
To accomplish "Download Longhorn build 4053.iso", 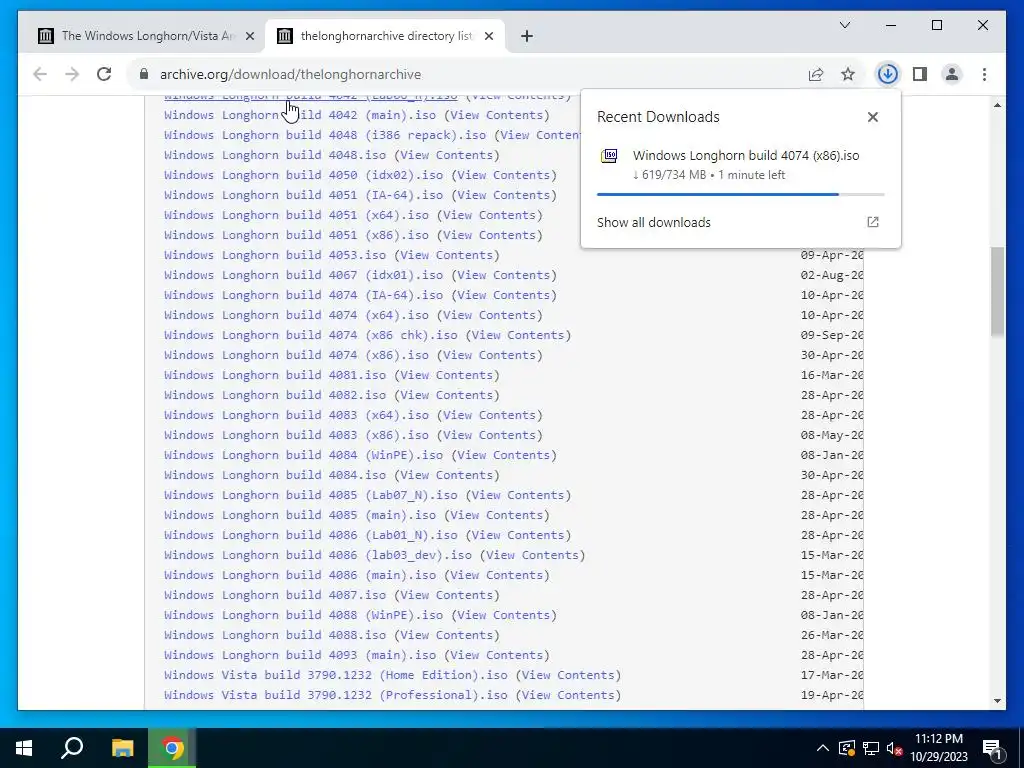I will [x=275, y=255].
